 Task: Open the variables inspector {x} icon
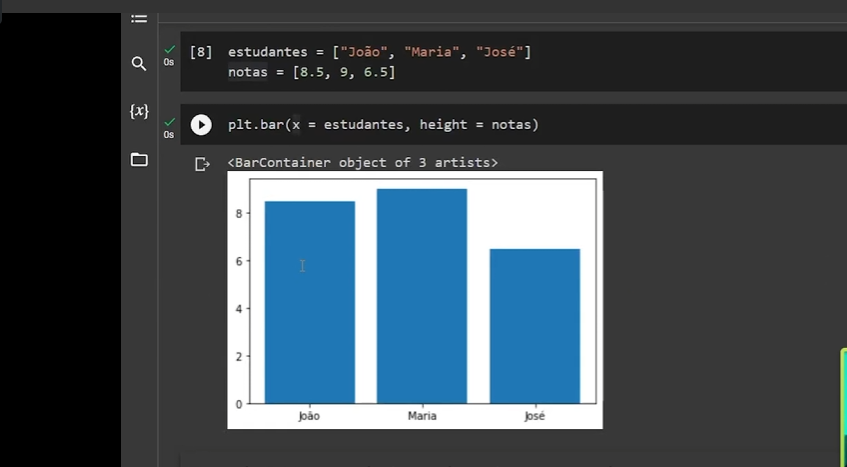click(139, 111)
